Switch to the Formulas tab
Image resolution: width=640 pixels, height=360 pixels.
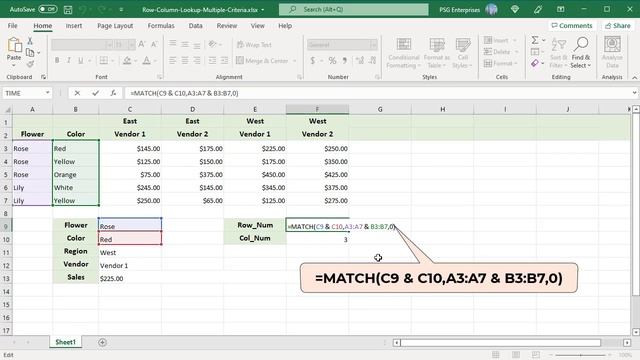(161, 26)
